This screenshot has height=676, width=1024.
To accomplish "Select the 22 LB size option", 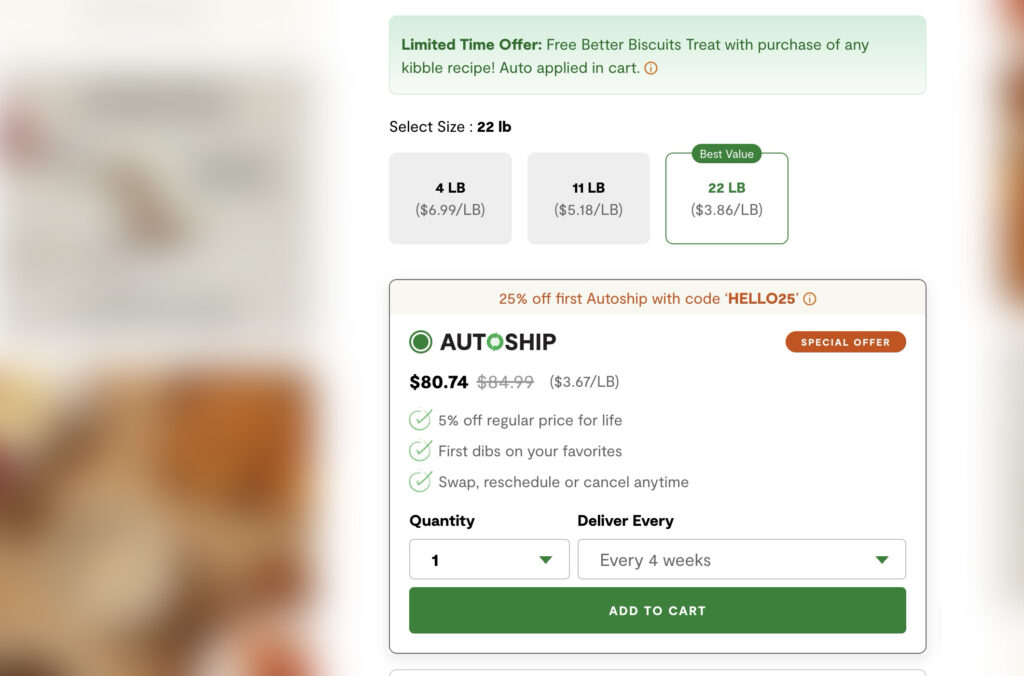I will click(727, 199).
